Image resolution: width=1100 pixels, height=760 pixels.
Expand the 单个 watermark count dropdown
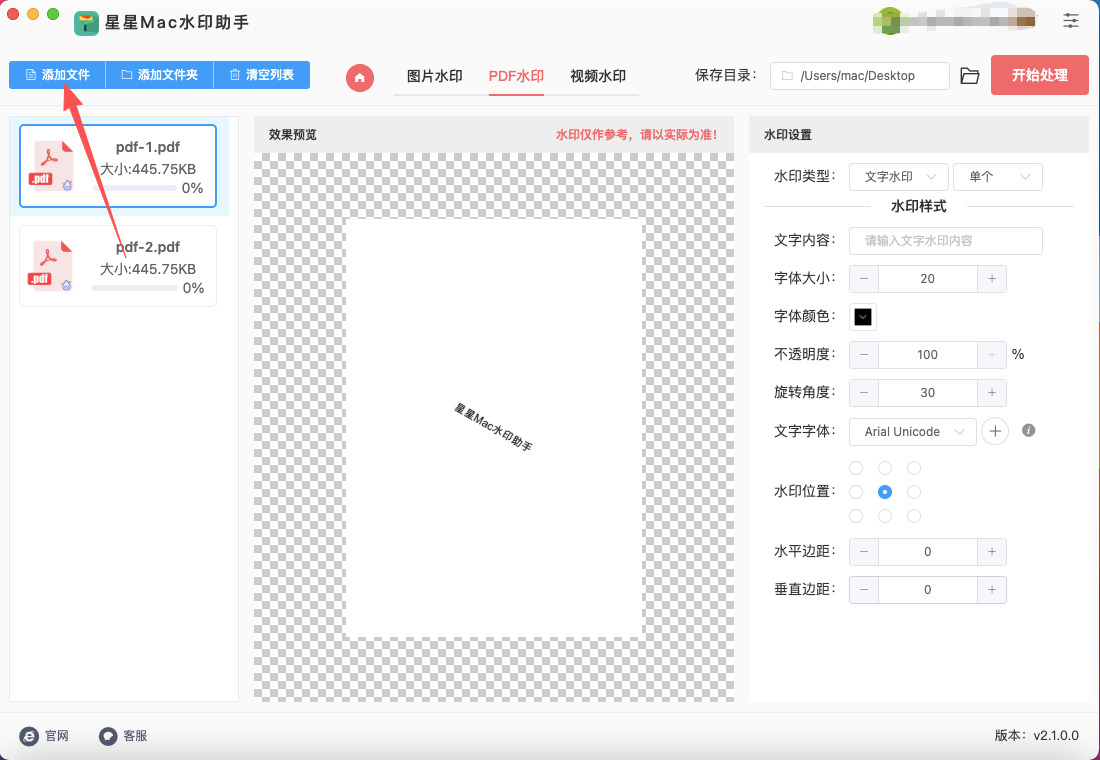click(x=997, y=177)
